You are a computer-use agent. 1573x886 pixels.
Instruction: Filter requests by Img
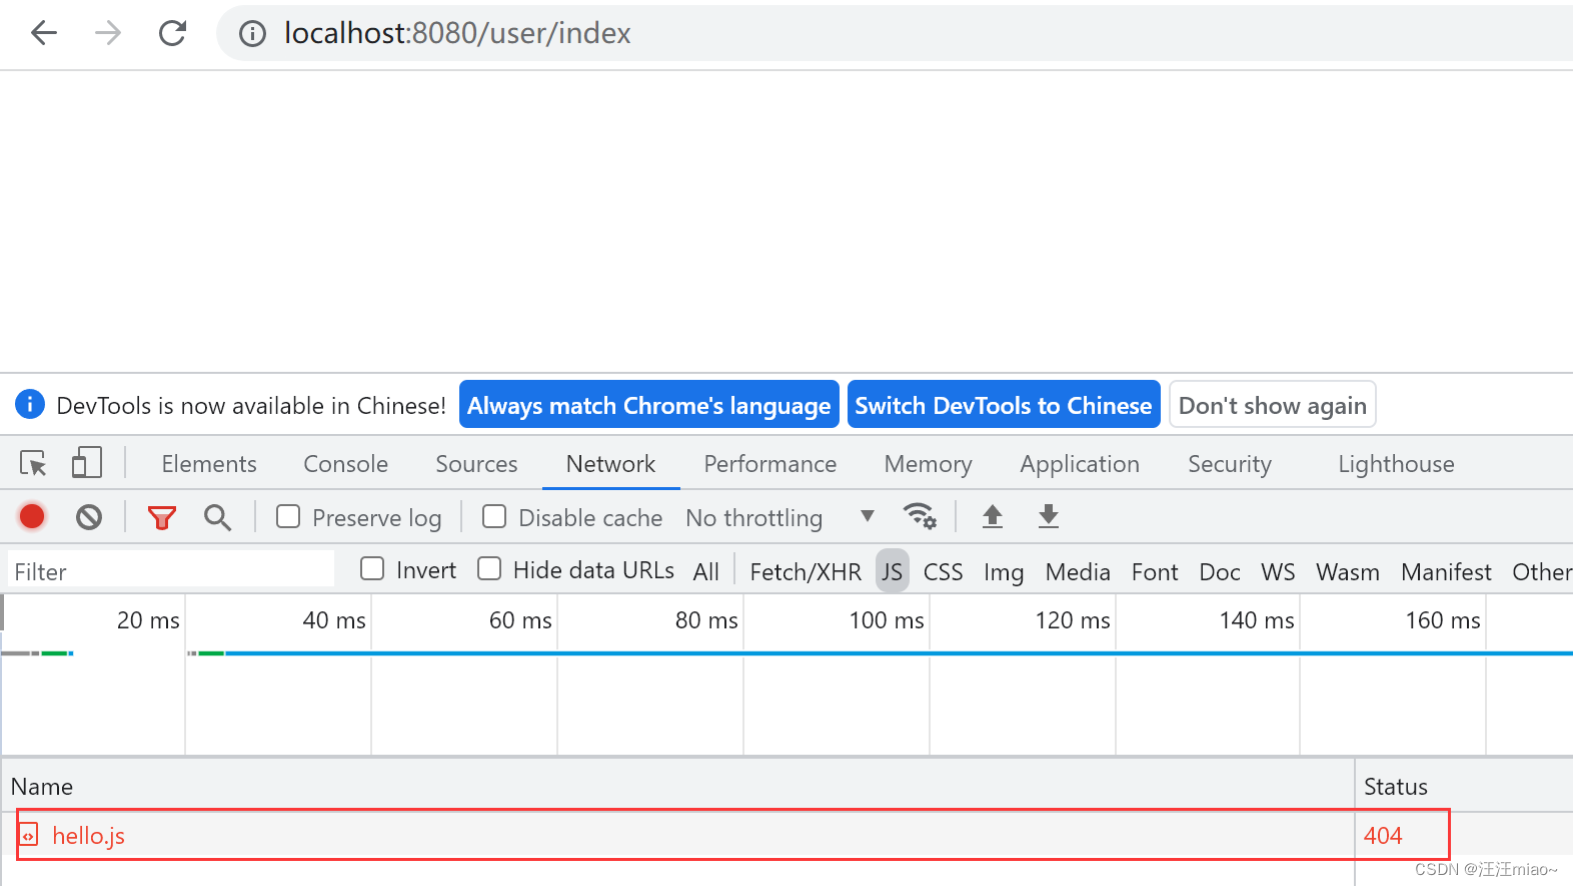click(1003, 572)
